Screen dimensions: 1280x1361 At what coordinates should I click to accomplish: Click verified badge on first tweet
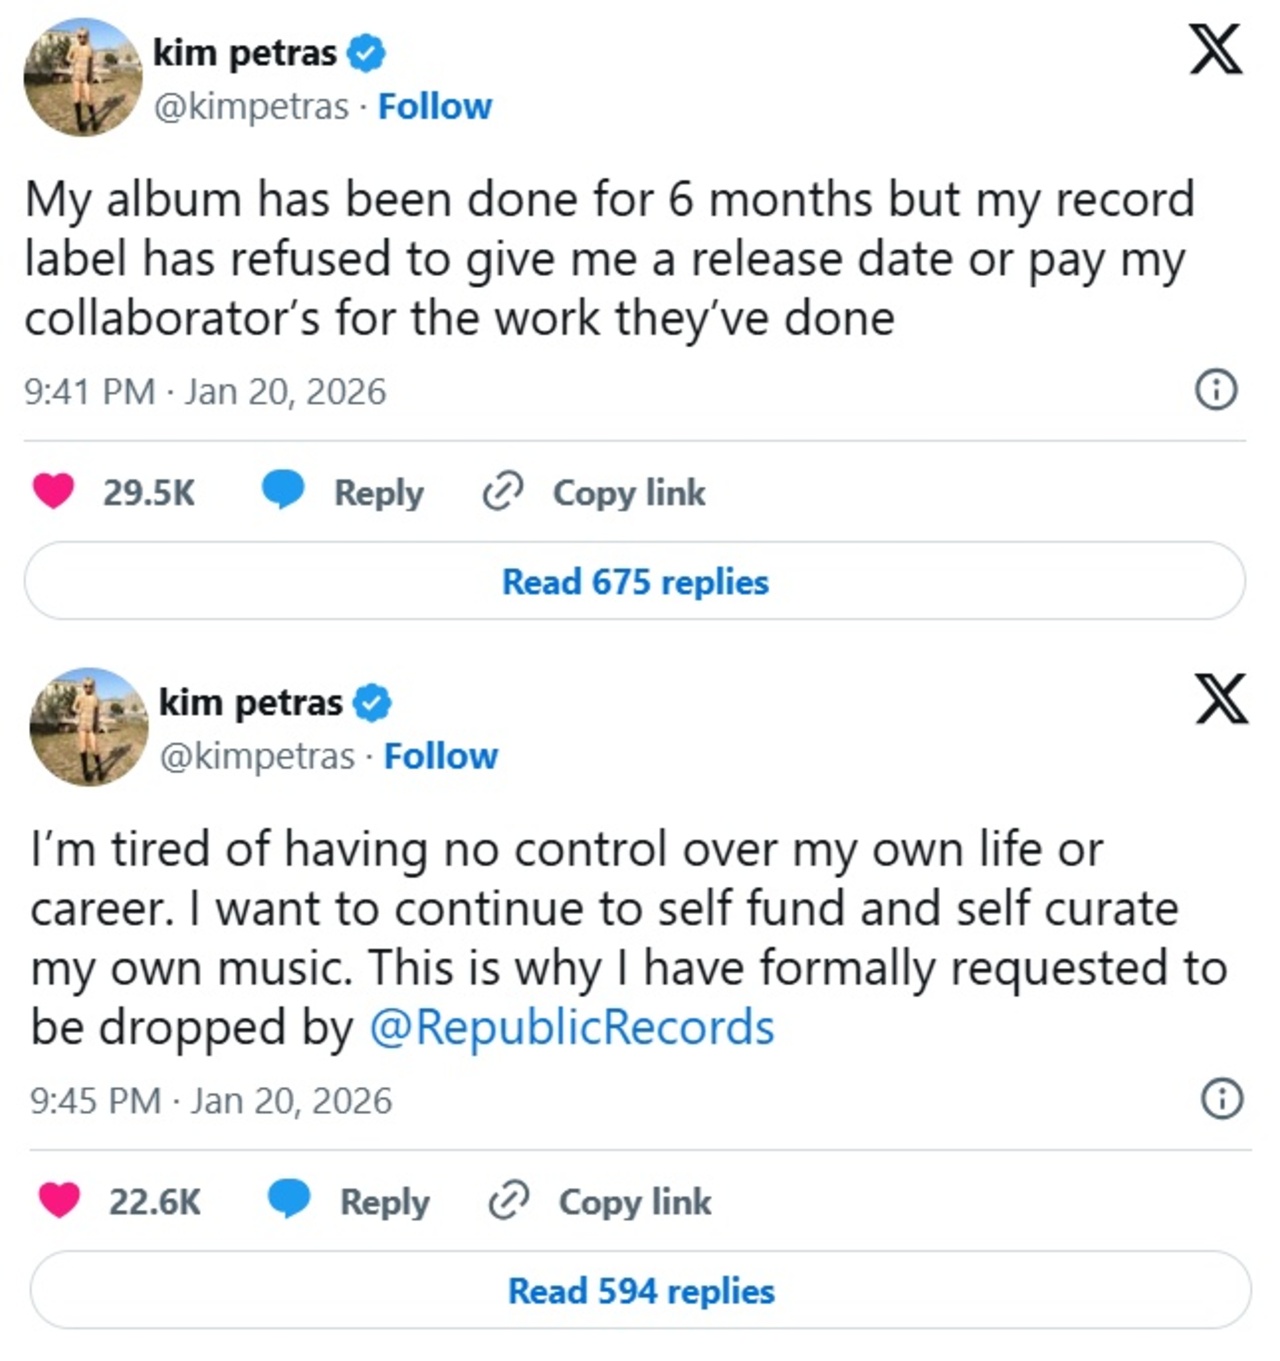(x=366, y=53)
